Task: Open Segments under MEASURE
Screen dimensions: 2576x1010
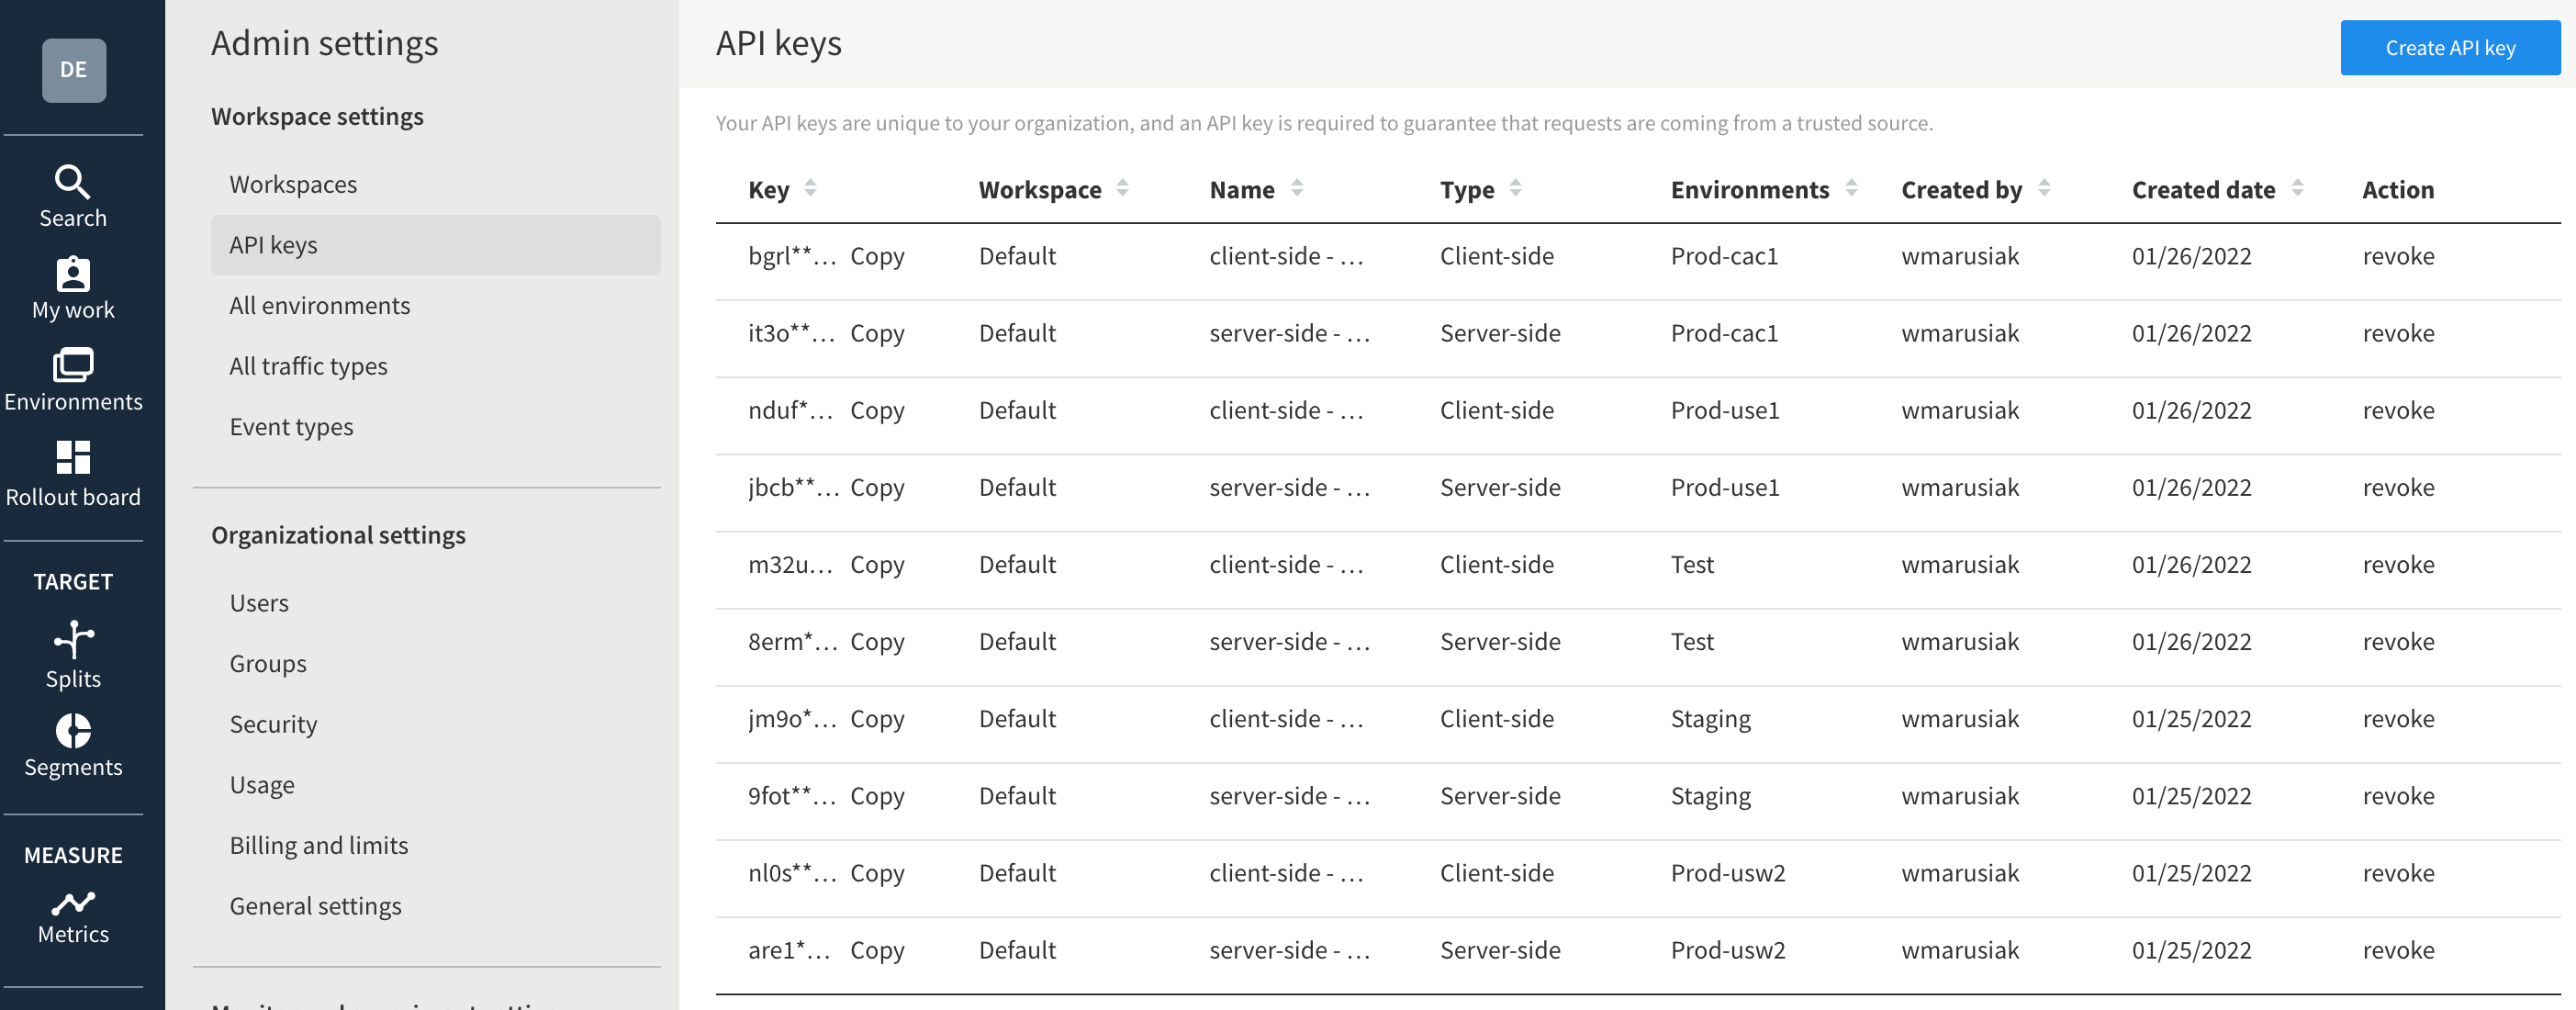Action: [x=73, y=765]
